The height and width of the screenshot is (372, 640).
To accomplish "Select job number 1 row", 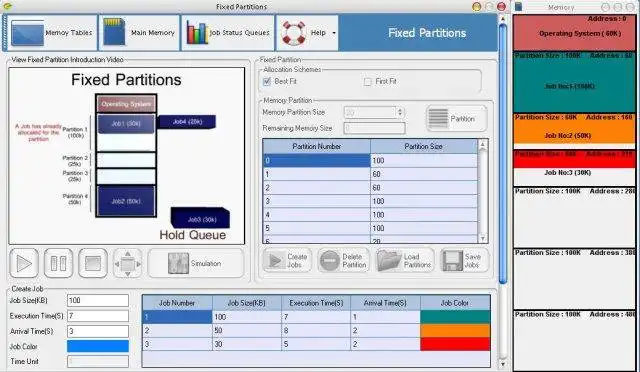I will 316,317.
